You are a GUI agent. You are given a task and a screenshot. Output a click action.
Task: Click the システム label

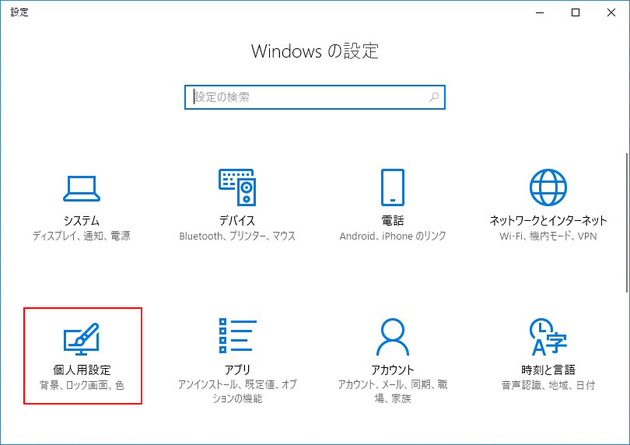(x=82, y=220)
